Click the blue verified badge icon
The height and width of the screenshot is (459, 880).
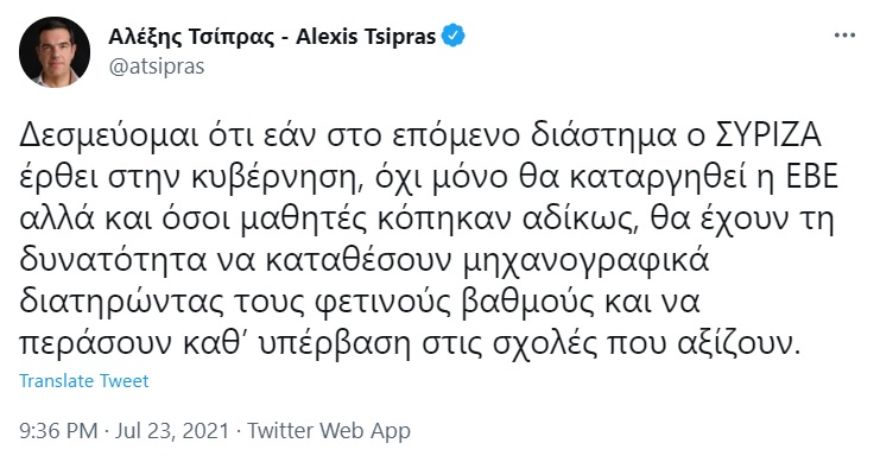pos(454,37)
